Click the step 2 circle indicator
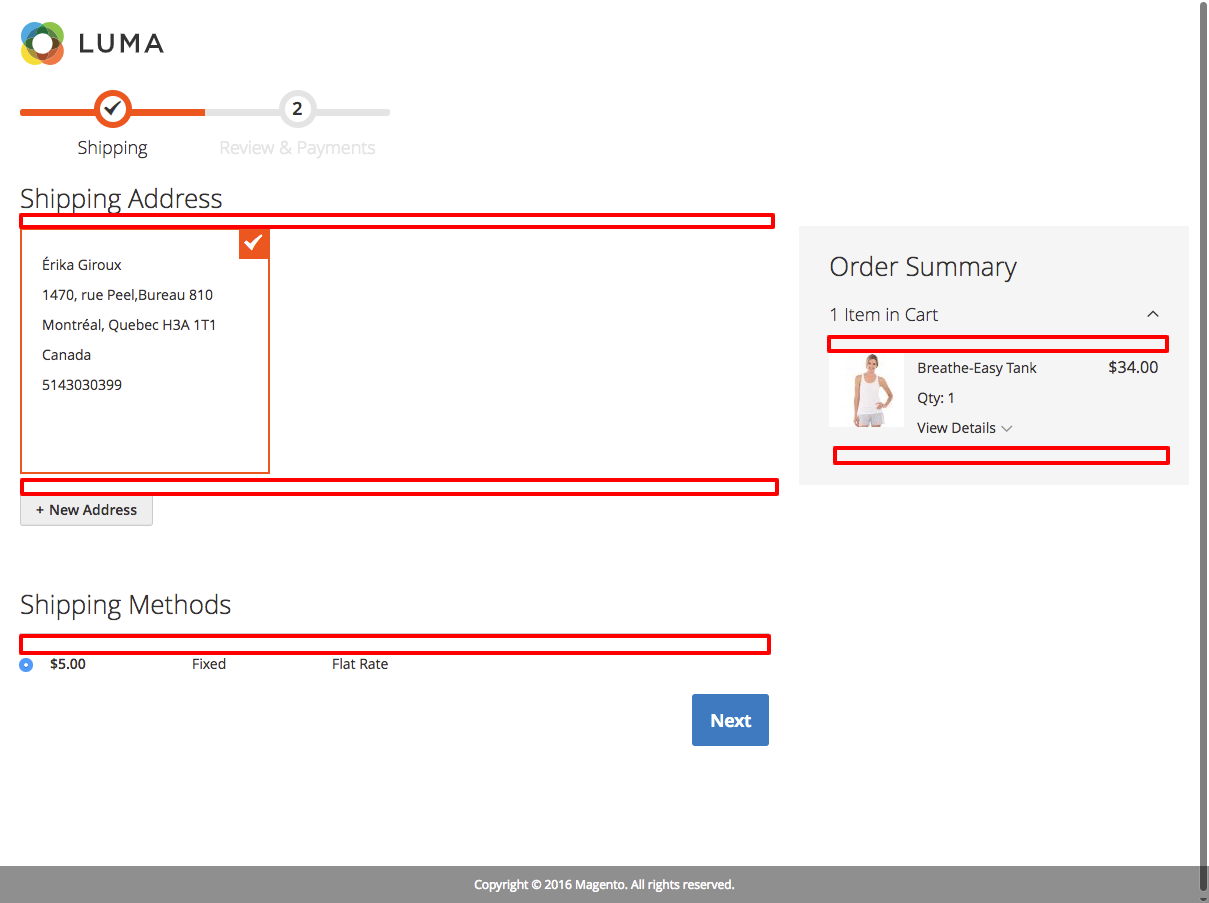1209x903 pixels. 297,109
